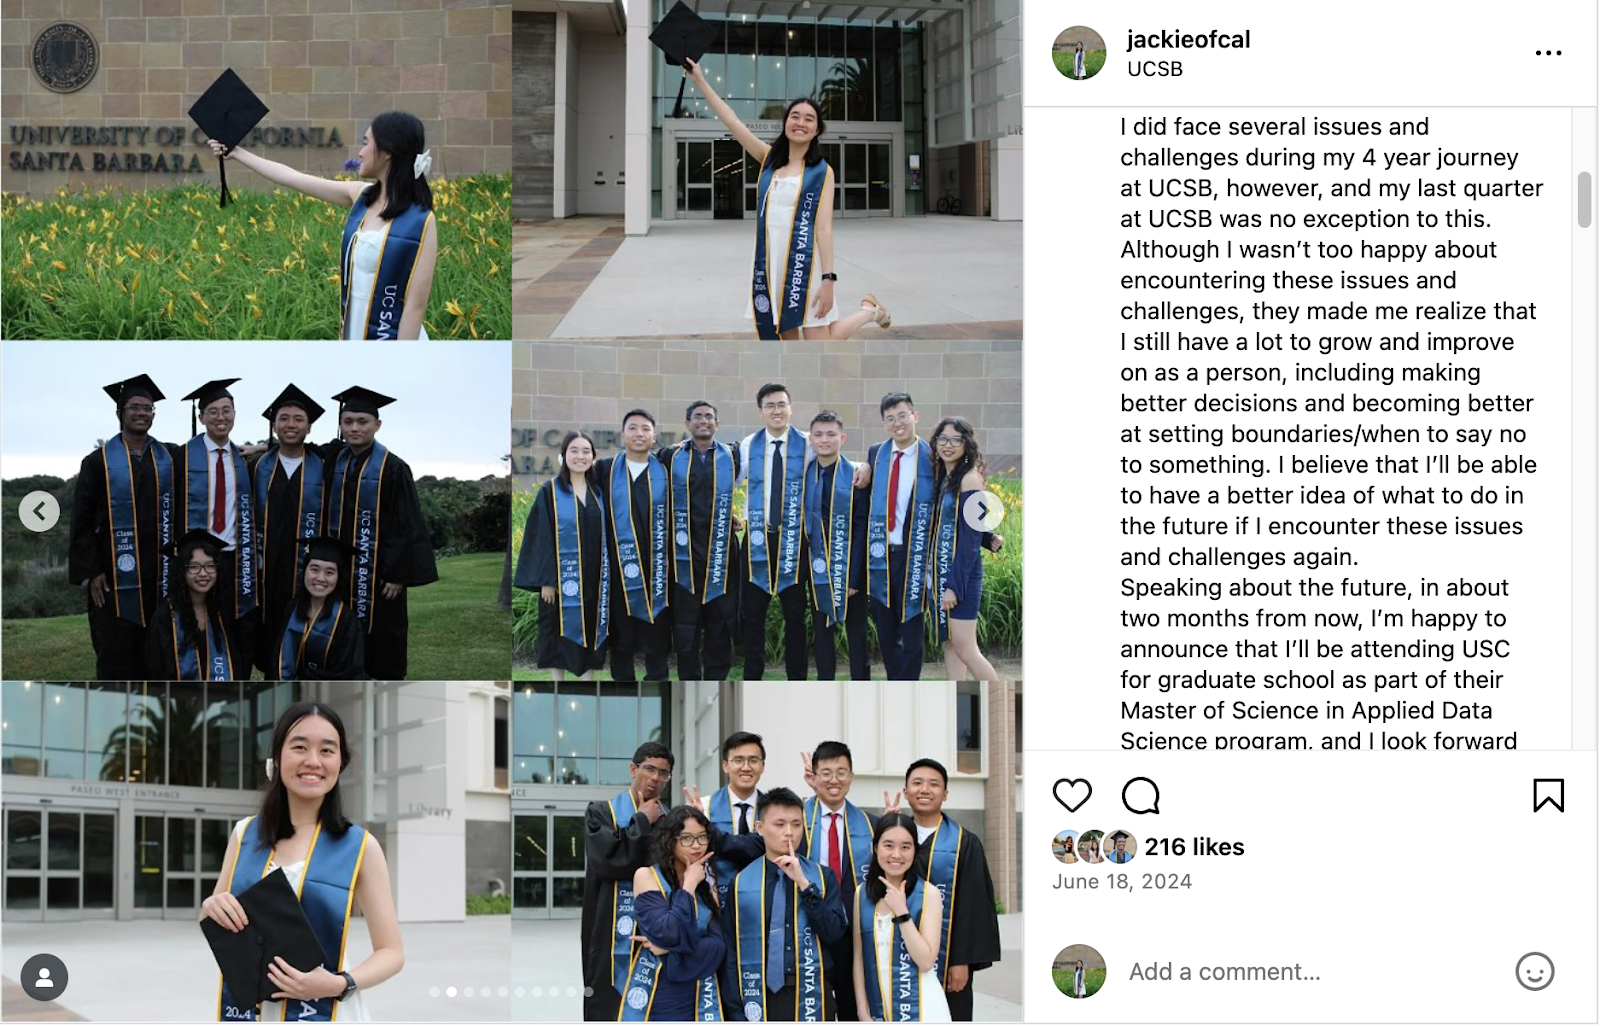Go to previous photo with left arrow
This screenshot has width=1600, height=1026.
39,511
